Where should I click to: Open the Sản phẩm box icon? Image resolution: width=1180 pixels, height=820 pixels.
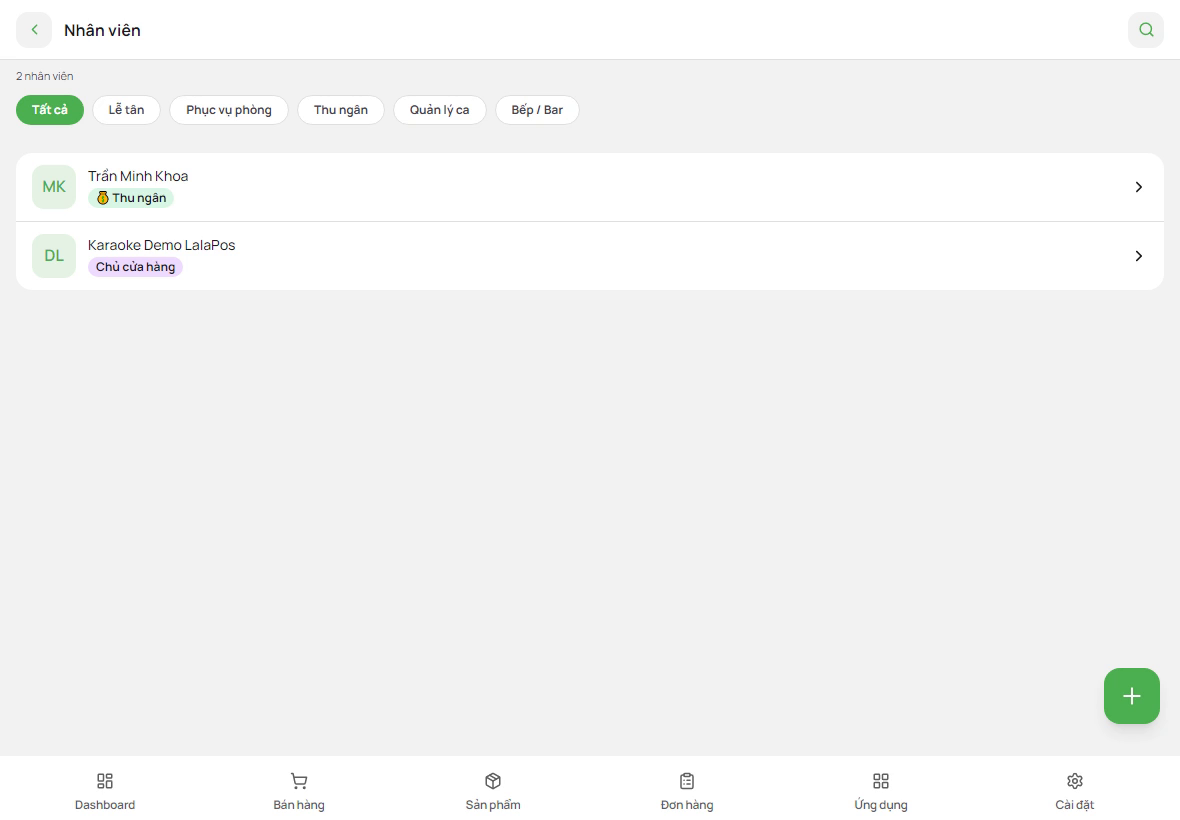point(493,781)
